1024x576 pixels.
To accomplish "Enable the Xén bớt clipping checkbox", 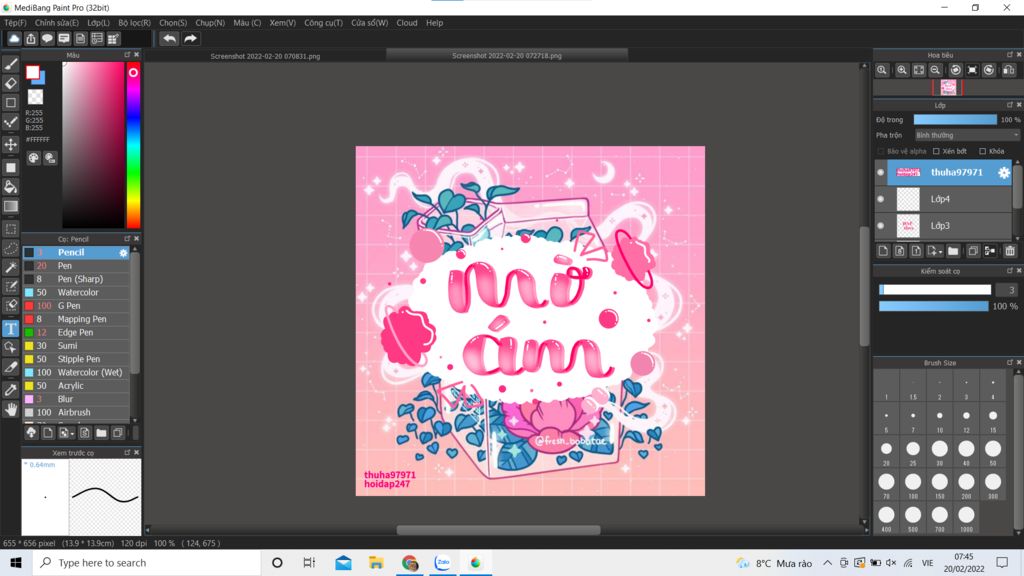I will (x=936, y=152).
